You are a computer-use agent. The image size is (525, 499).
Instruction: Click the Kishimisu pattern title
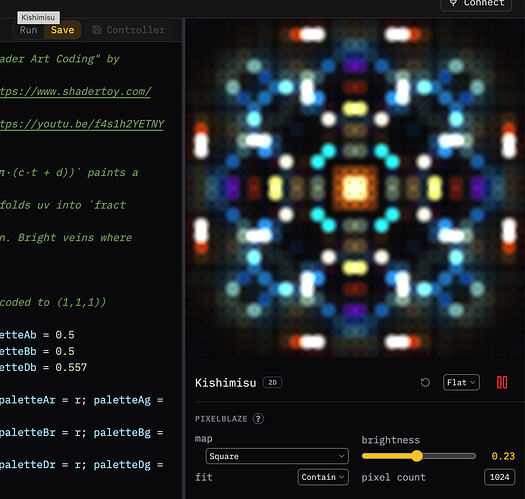click(x=225, y=383)
